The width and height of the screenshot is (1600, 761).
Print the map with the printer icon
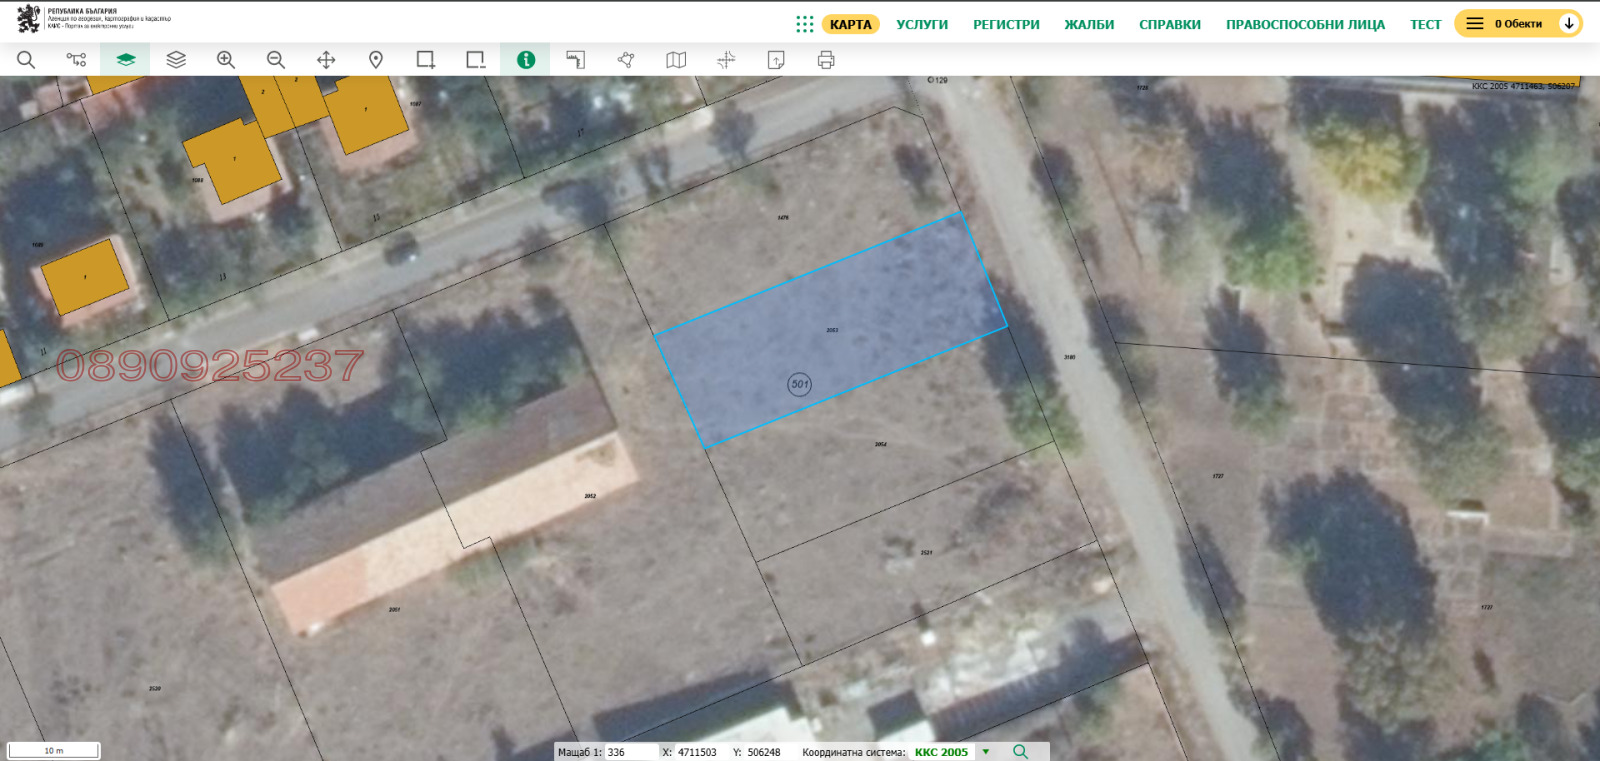tap(826, 60)
